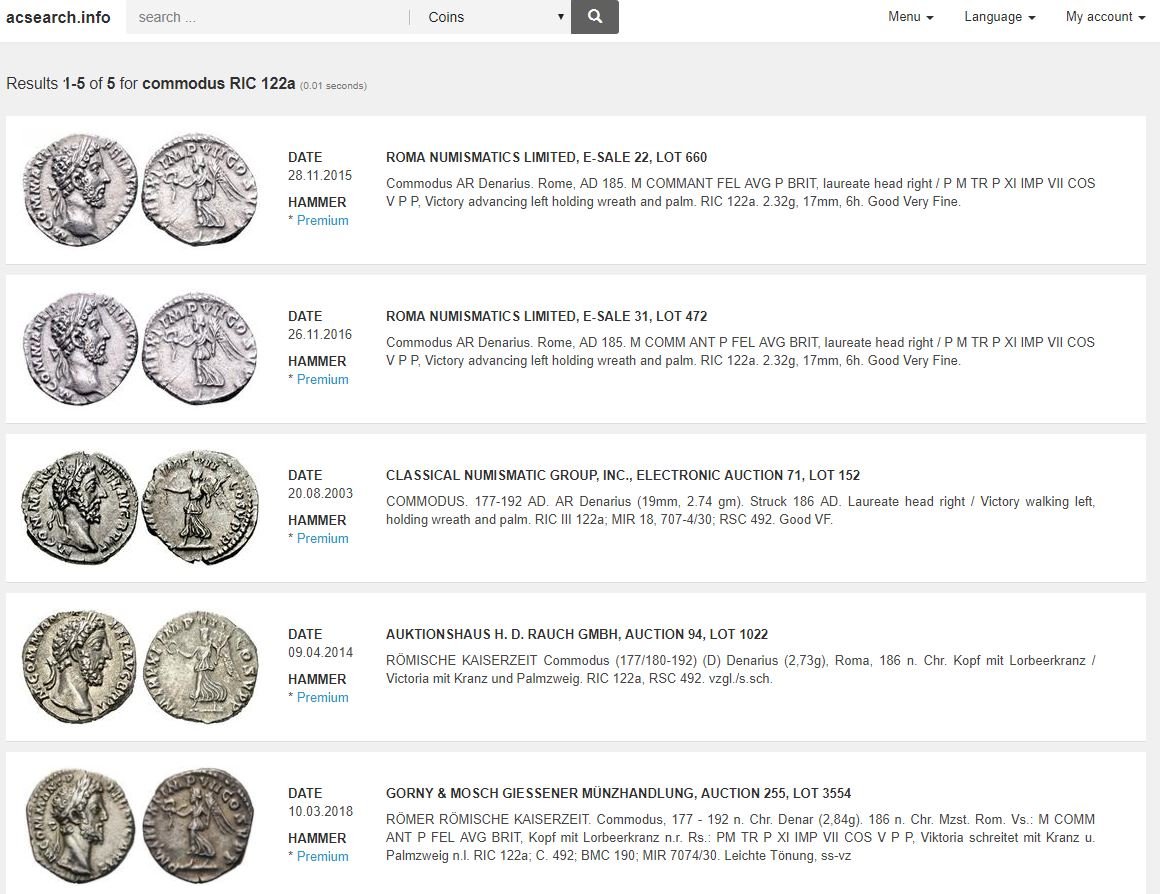
Task: Click Premium link for Lot 1022
Action: point(322,698)
